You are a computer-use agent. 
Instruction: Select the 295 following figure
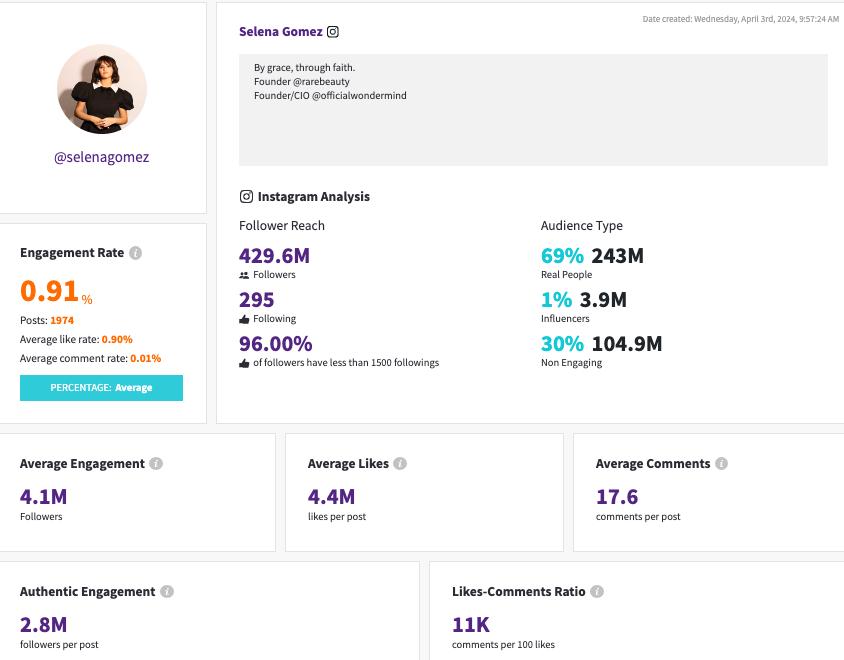257,300
